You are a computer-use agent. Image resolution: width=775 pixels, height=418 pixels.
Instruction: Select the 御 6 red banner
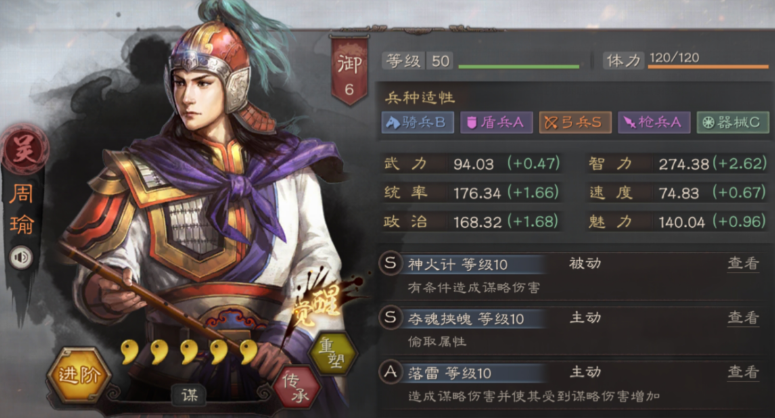point(349,70)
